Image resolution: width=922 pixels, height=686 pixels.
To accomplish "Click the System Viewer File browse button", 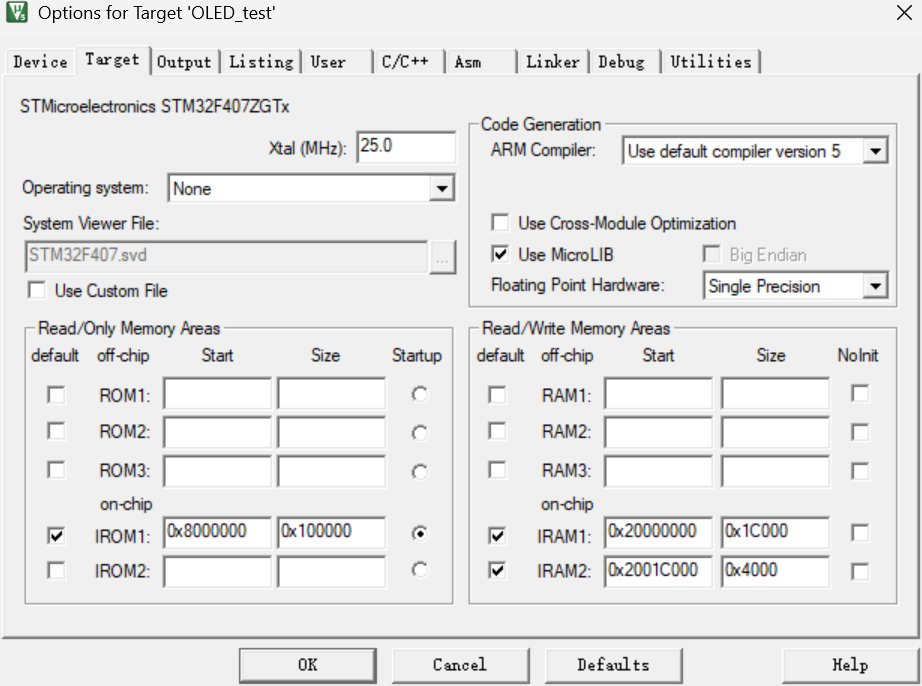I will (442, 256).
